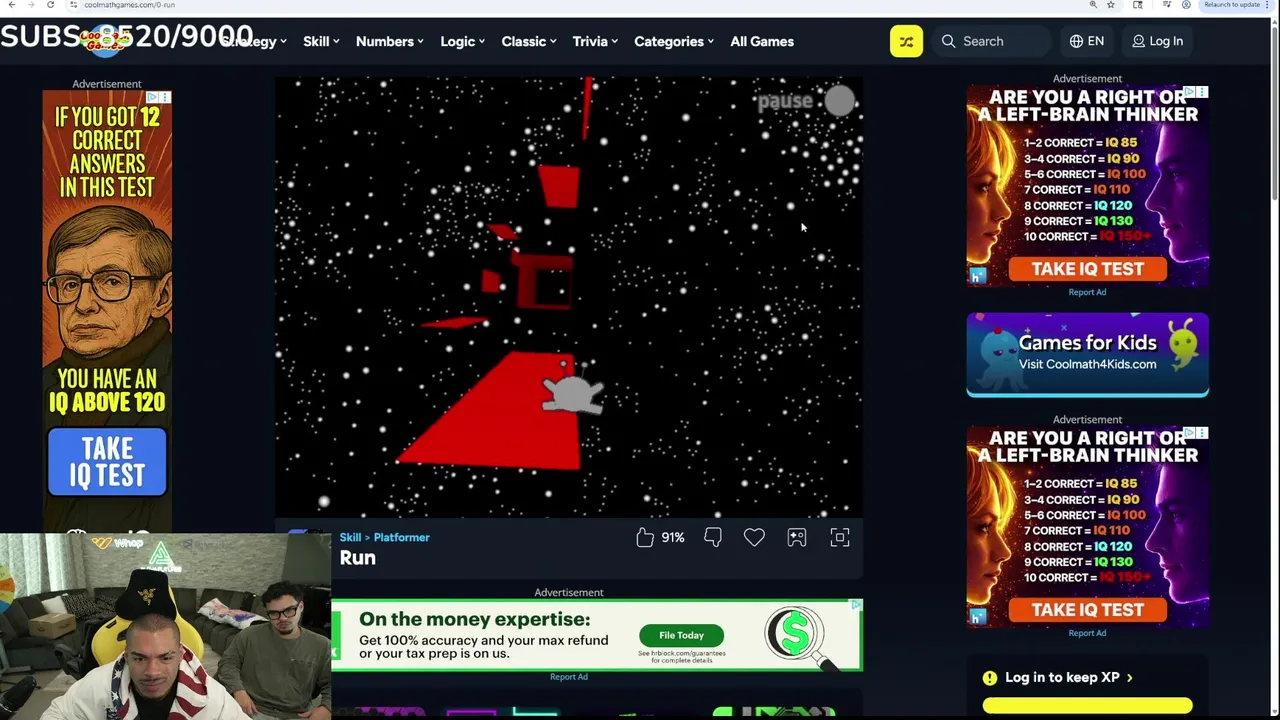Viewport: 1280px width, 720px height.
Task: Click the File Today button in ad
Action: click(681, 635)
